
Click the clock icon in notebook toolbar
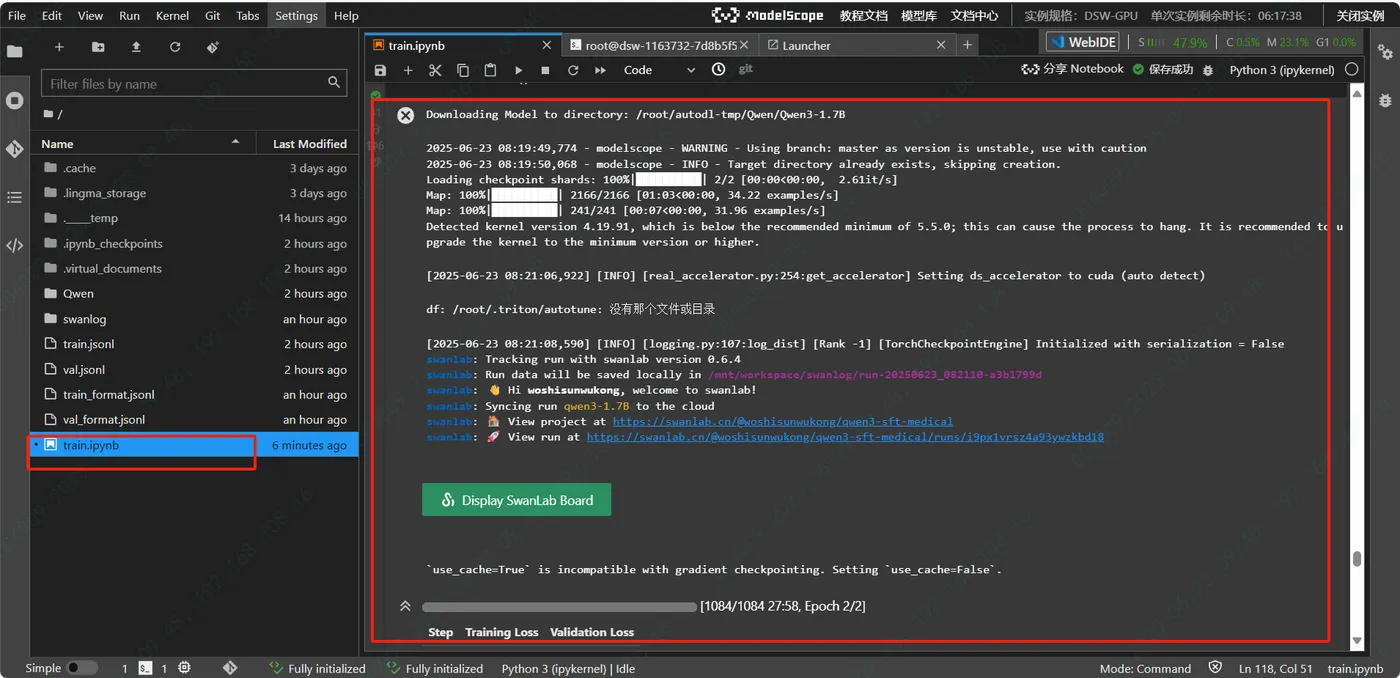pyautogui.click(x=718, y=69)
